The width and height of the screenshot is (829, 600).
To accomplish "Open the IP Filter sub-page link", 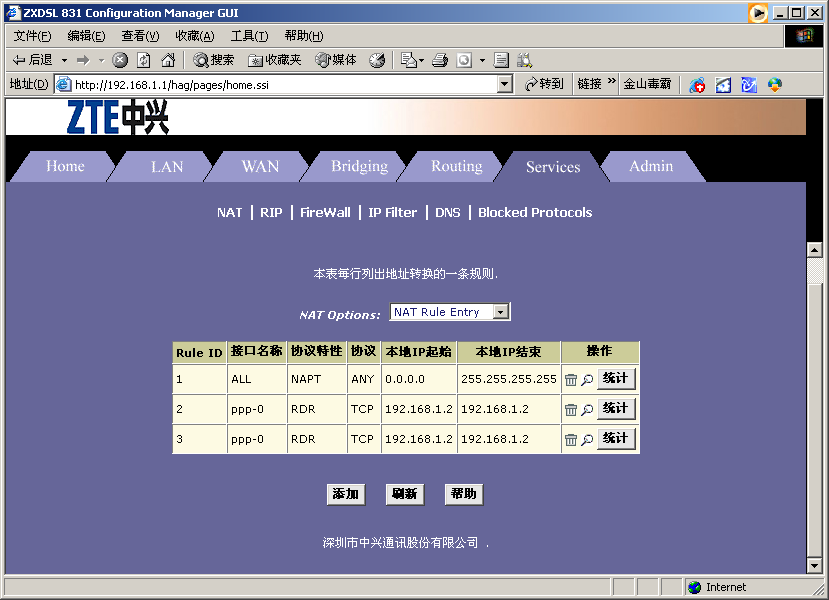I will tap(392, 213).
